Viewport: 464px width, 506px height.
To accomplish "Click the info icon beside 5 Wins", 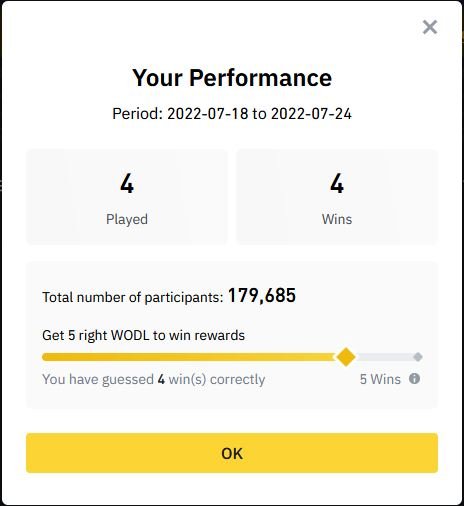I will pyautogui.click(x=414, y=379).
